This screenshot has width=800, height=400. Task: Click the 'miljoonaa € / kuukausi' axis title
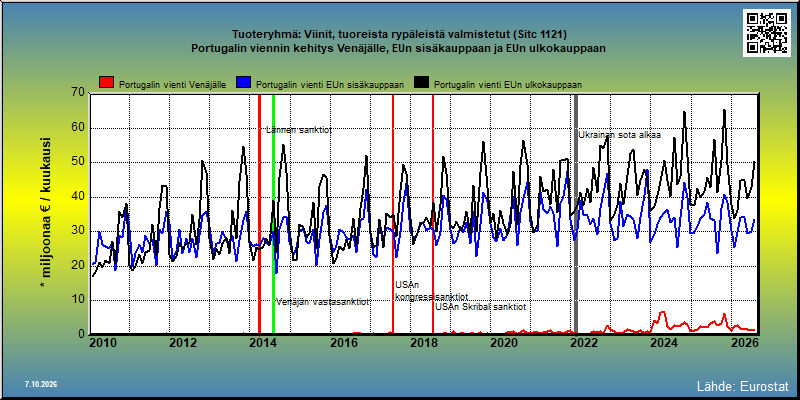(x=44, y=214)
